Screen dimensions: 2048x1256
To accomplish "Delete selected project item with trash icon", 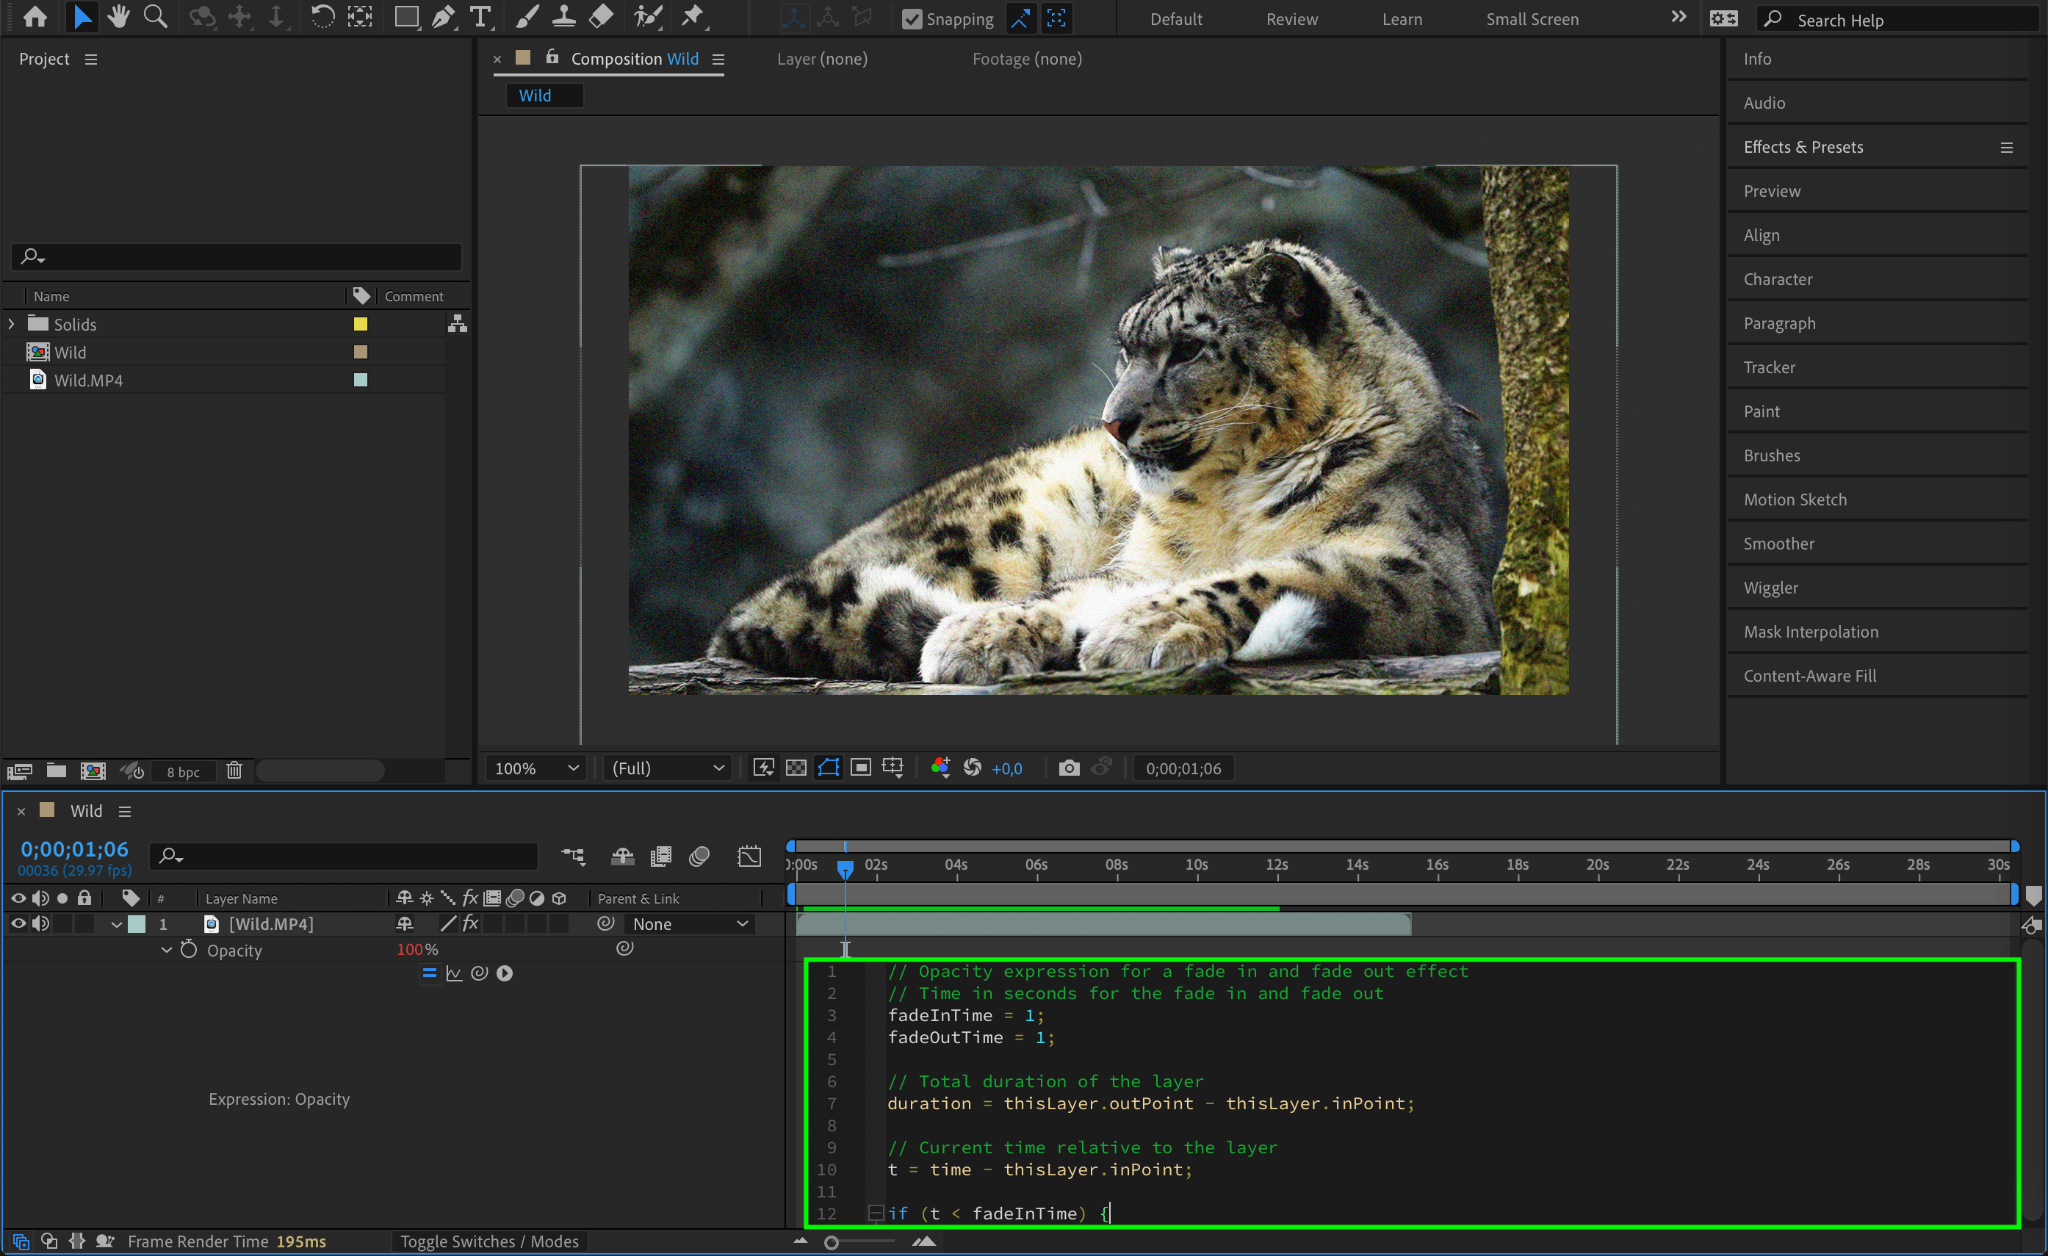I will pyautogui.click(x=234, y=770).
